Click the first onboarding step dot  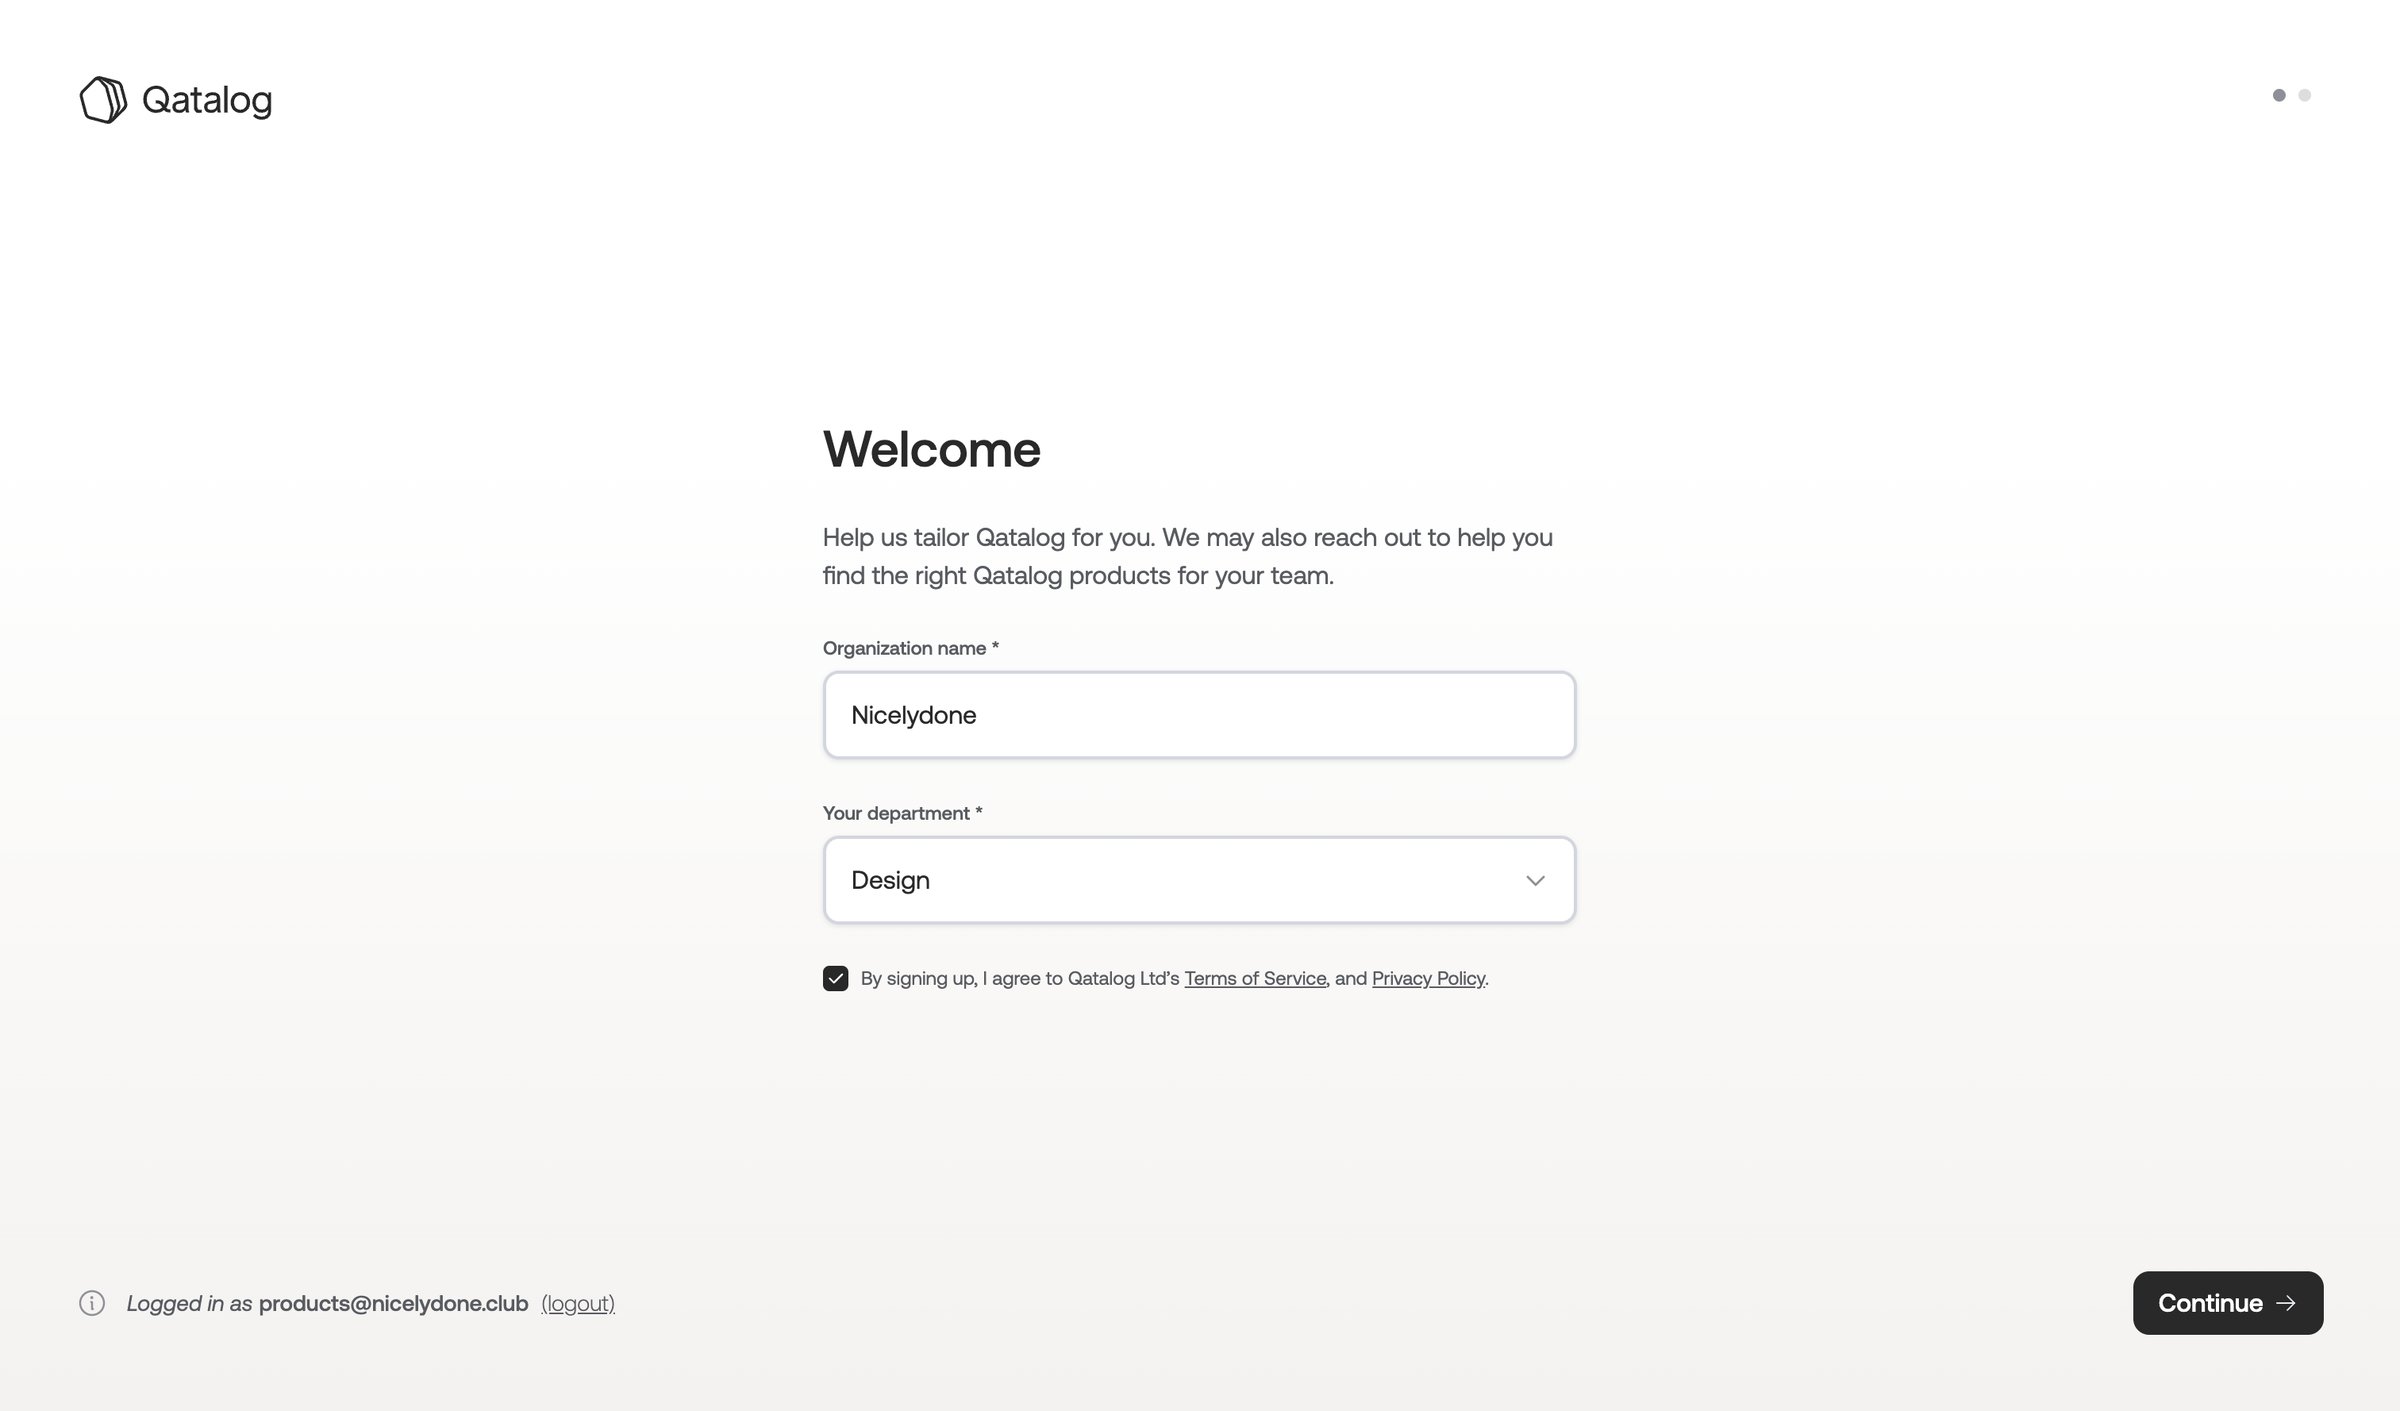pyautogui.click(x=2279, y=95)
